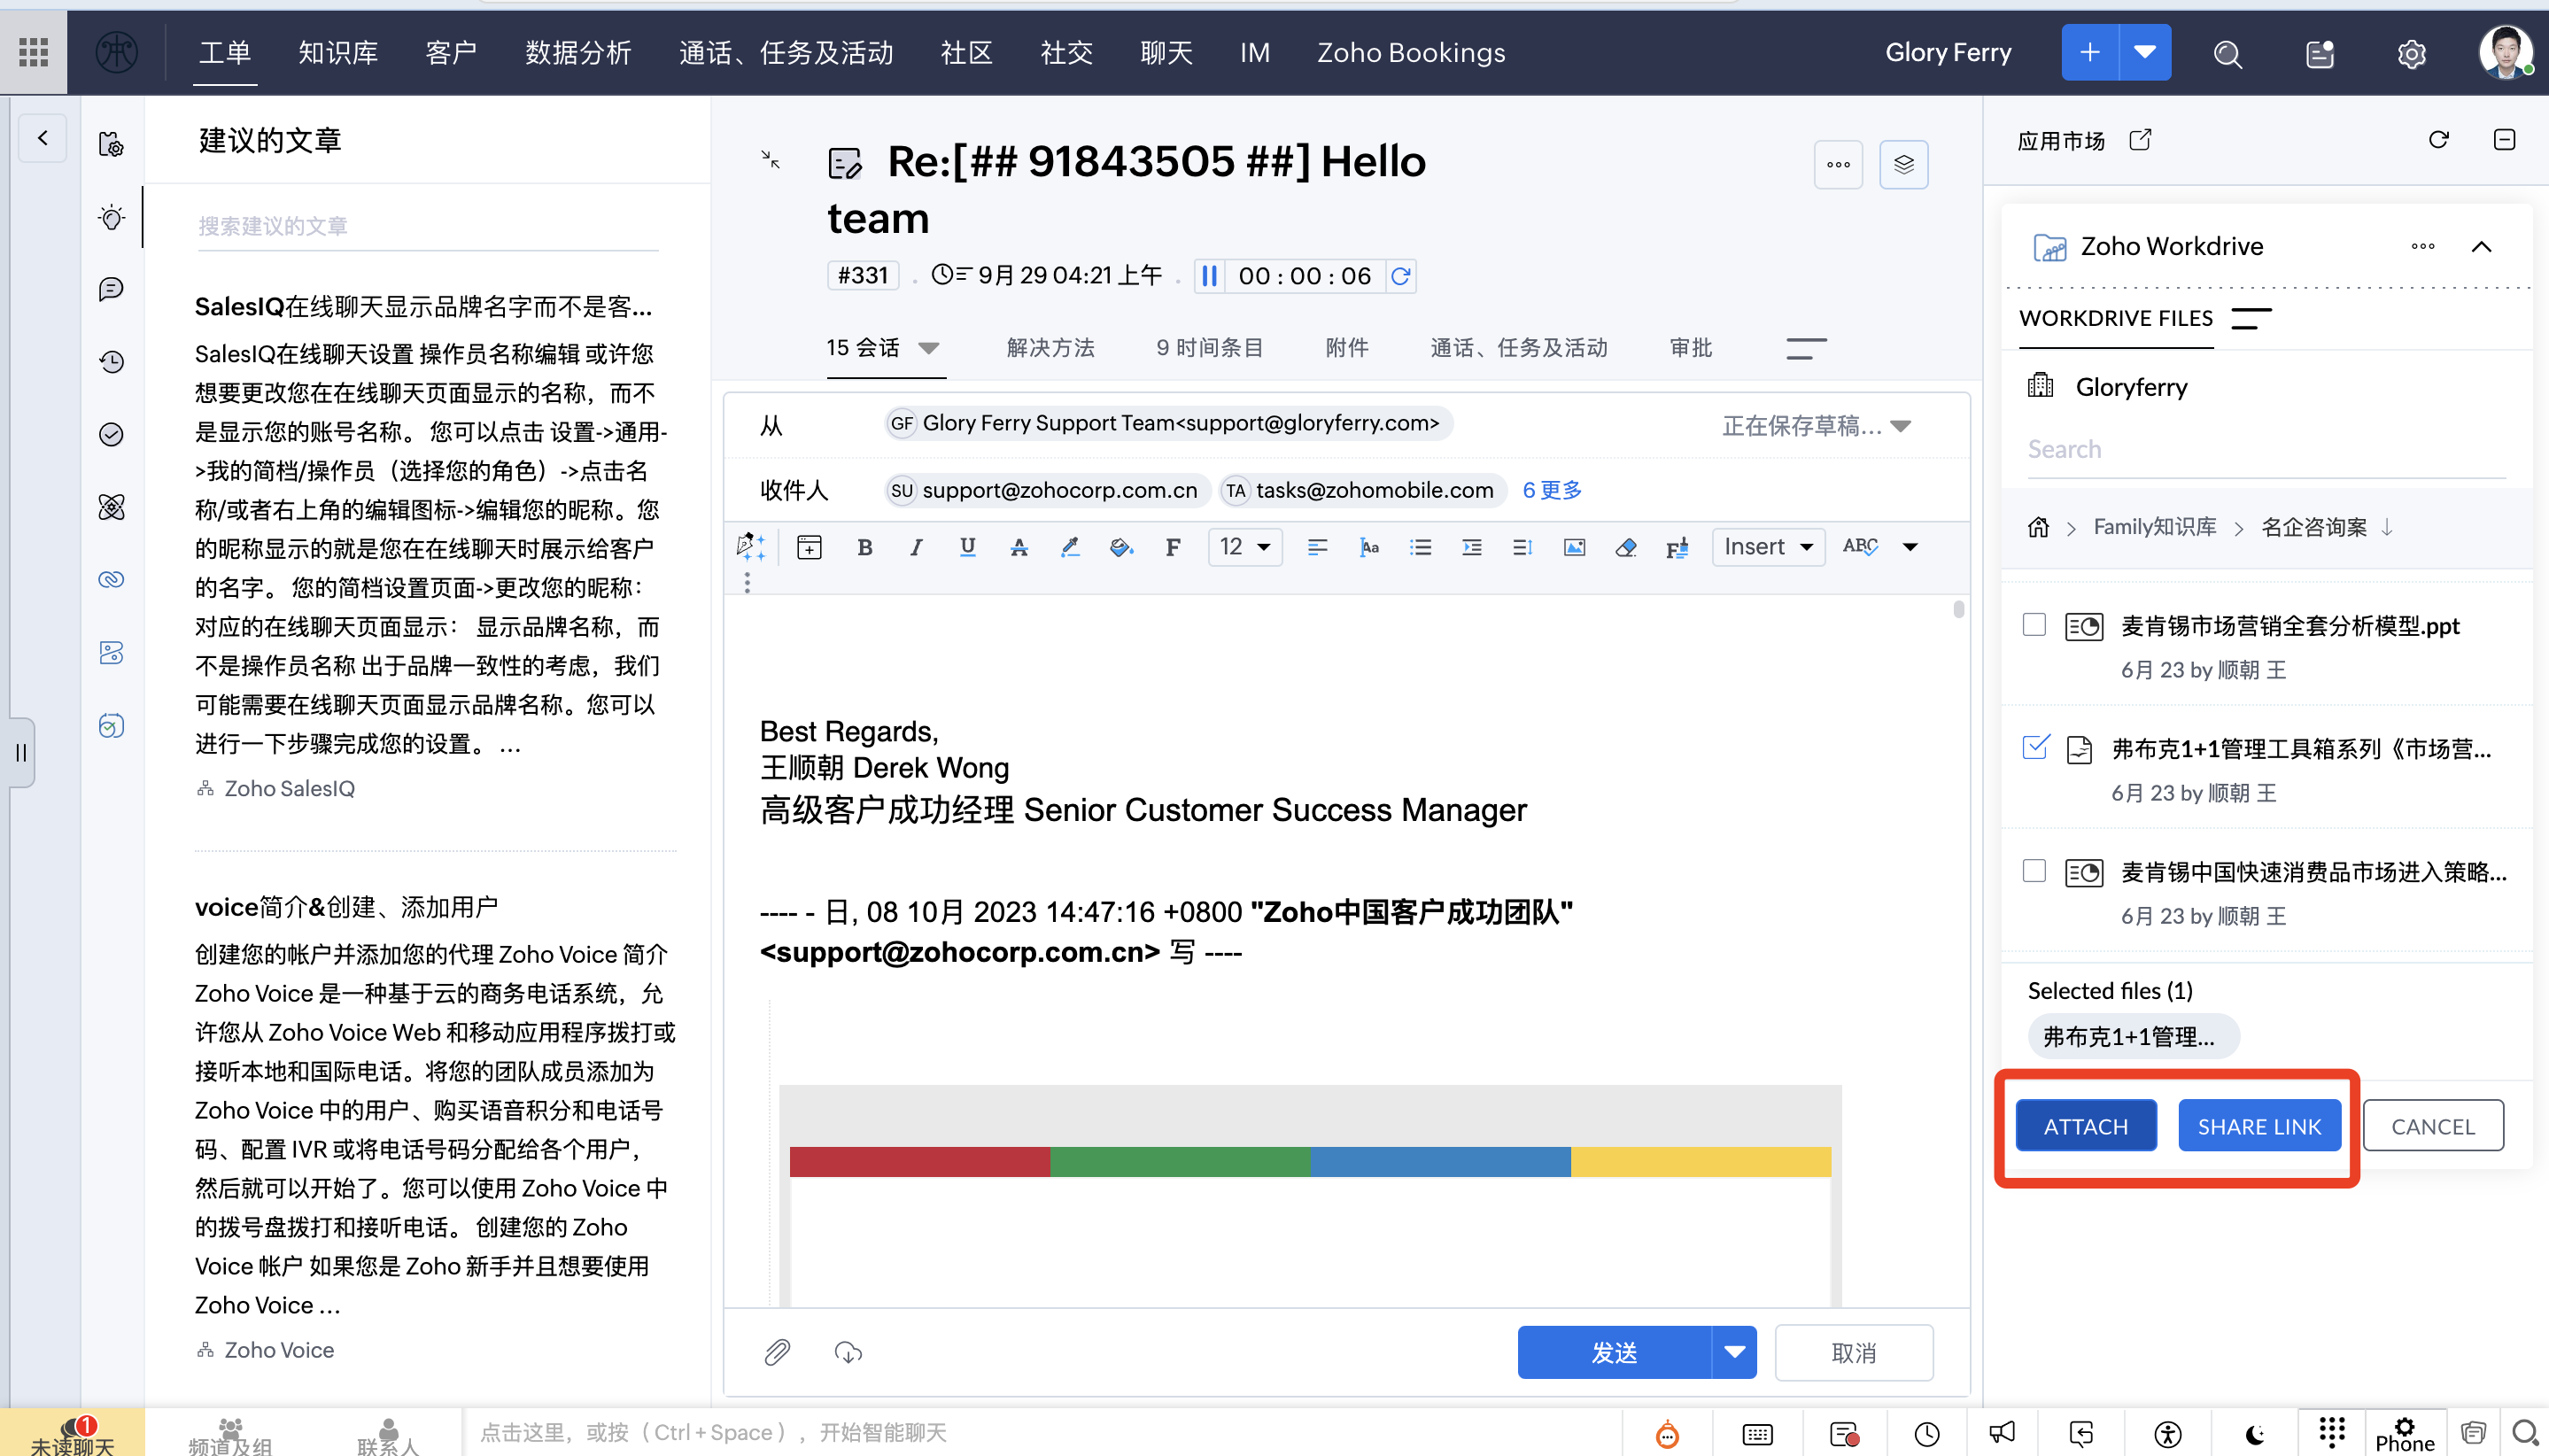Toggle night mode moon icon in bottom bar

pos(2254,1434)
